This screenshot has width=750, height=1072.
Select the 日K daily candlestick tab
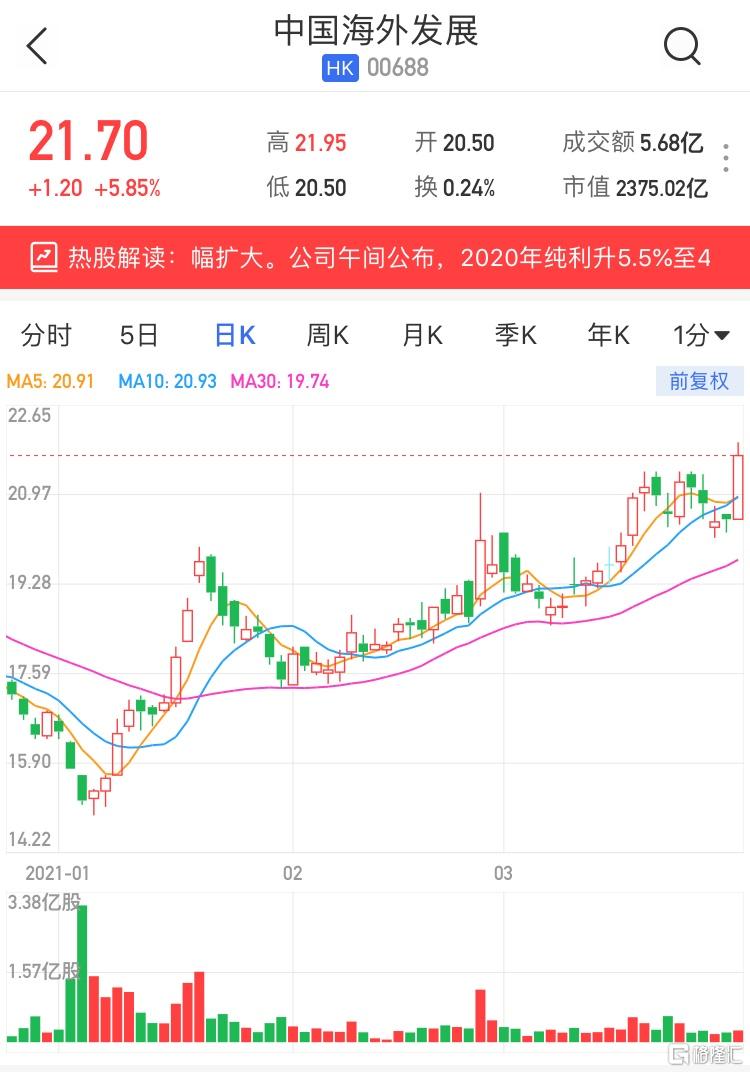coord(235,336)
